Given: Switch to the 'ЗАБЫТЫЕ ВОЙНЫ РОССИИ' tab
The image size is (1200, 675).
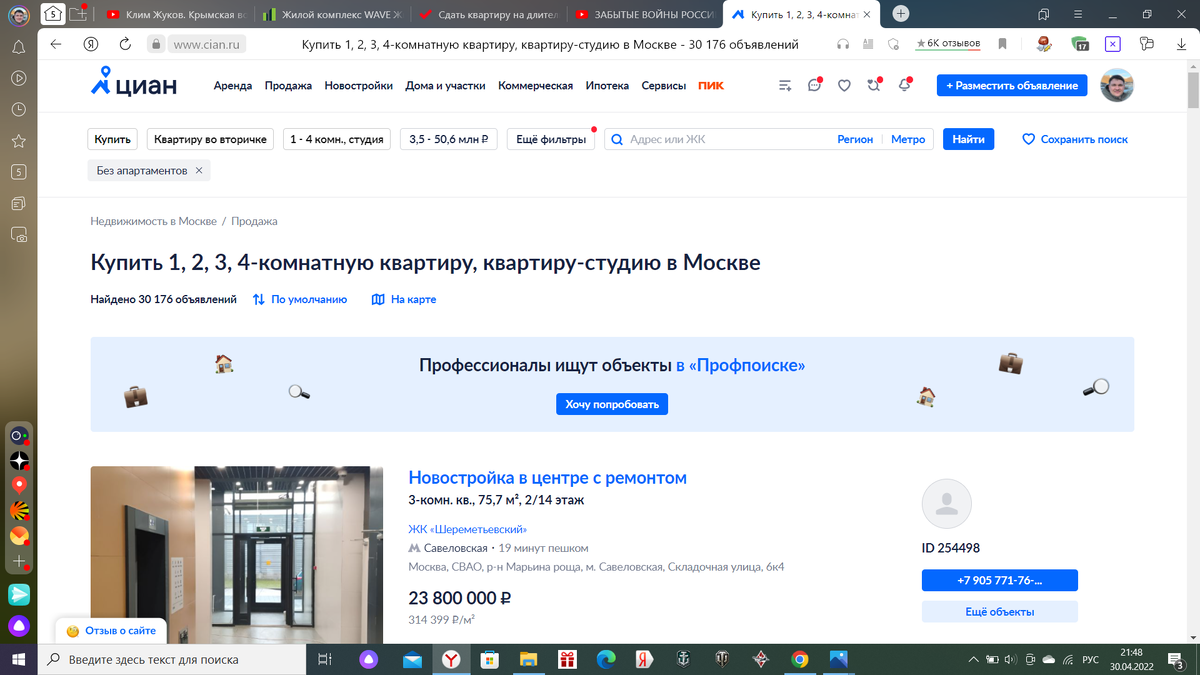Looking at the screenshot, I should 645,14.
